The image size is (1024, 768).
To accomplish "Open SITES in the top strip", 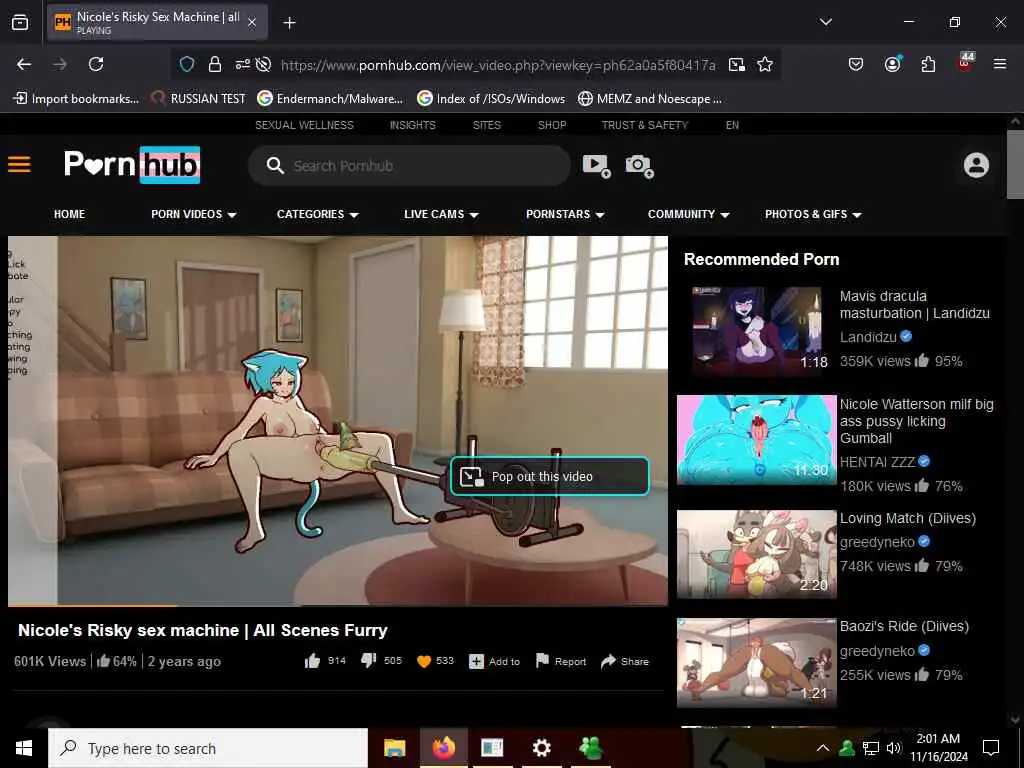I will pyautogui.click(x=487, y=125).
